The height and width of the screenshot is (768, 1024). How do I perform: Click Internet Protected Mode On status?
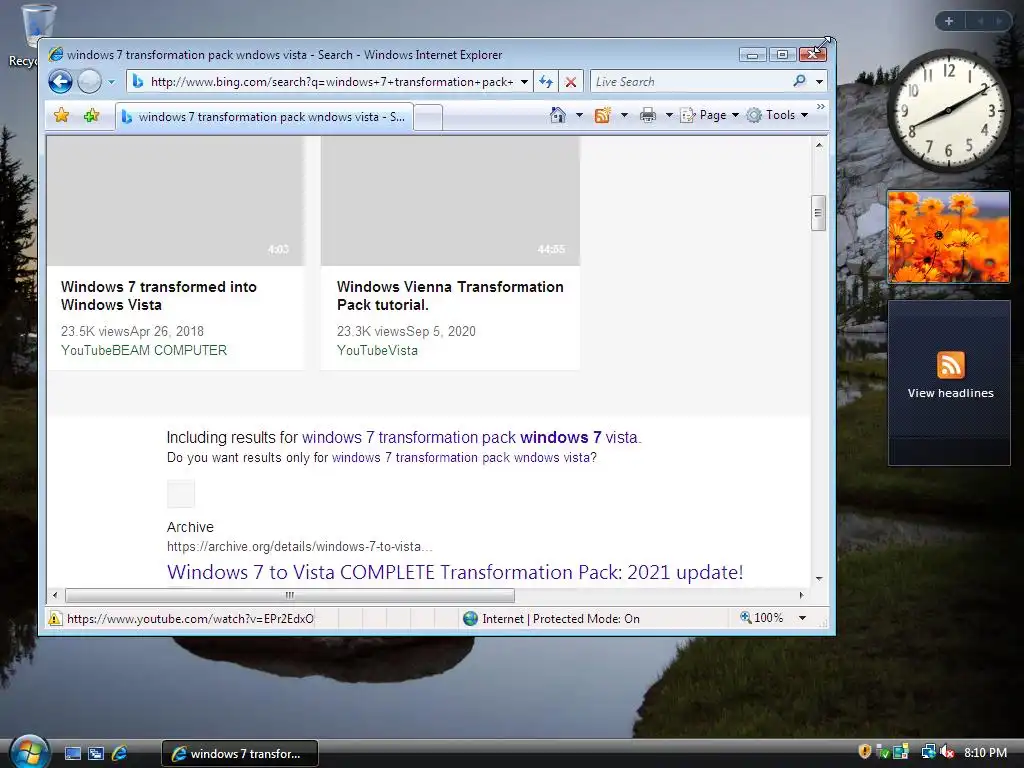click(x=551, y=618)
